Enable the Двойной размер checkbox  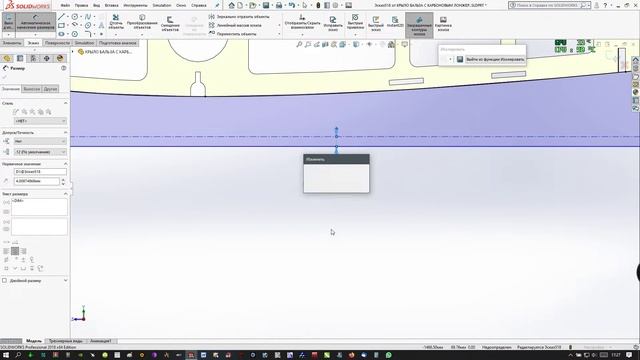click(x=4, y=280)
